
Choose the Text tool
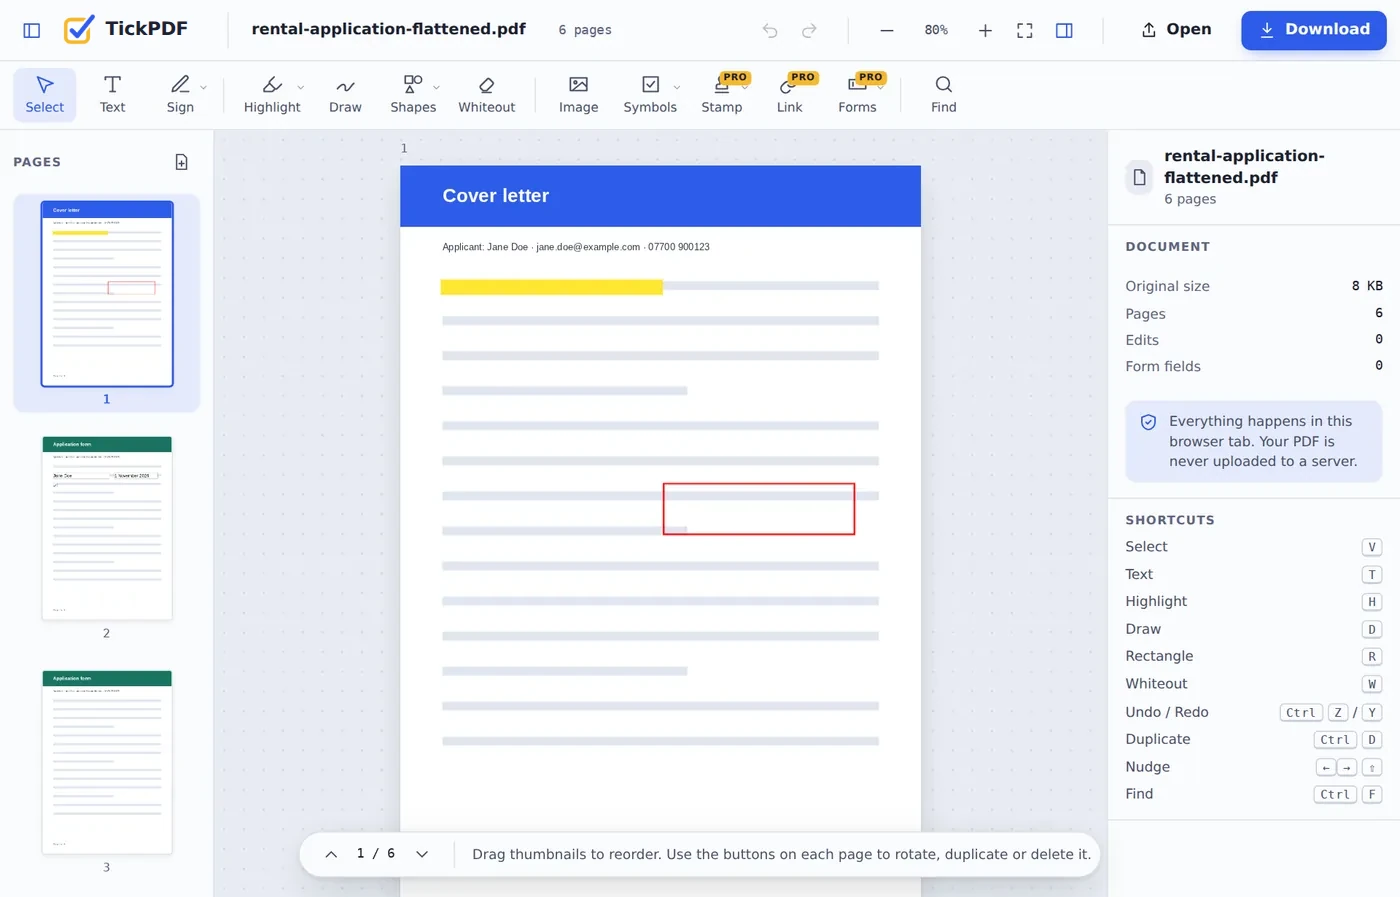click(112, 94)
